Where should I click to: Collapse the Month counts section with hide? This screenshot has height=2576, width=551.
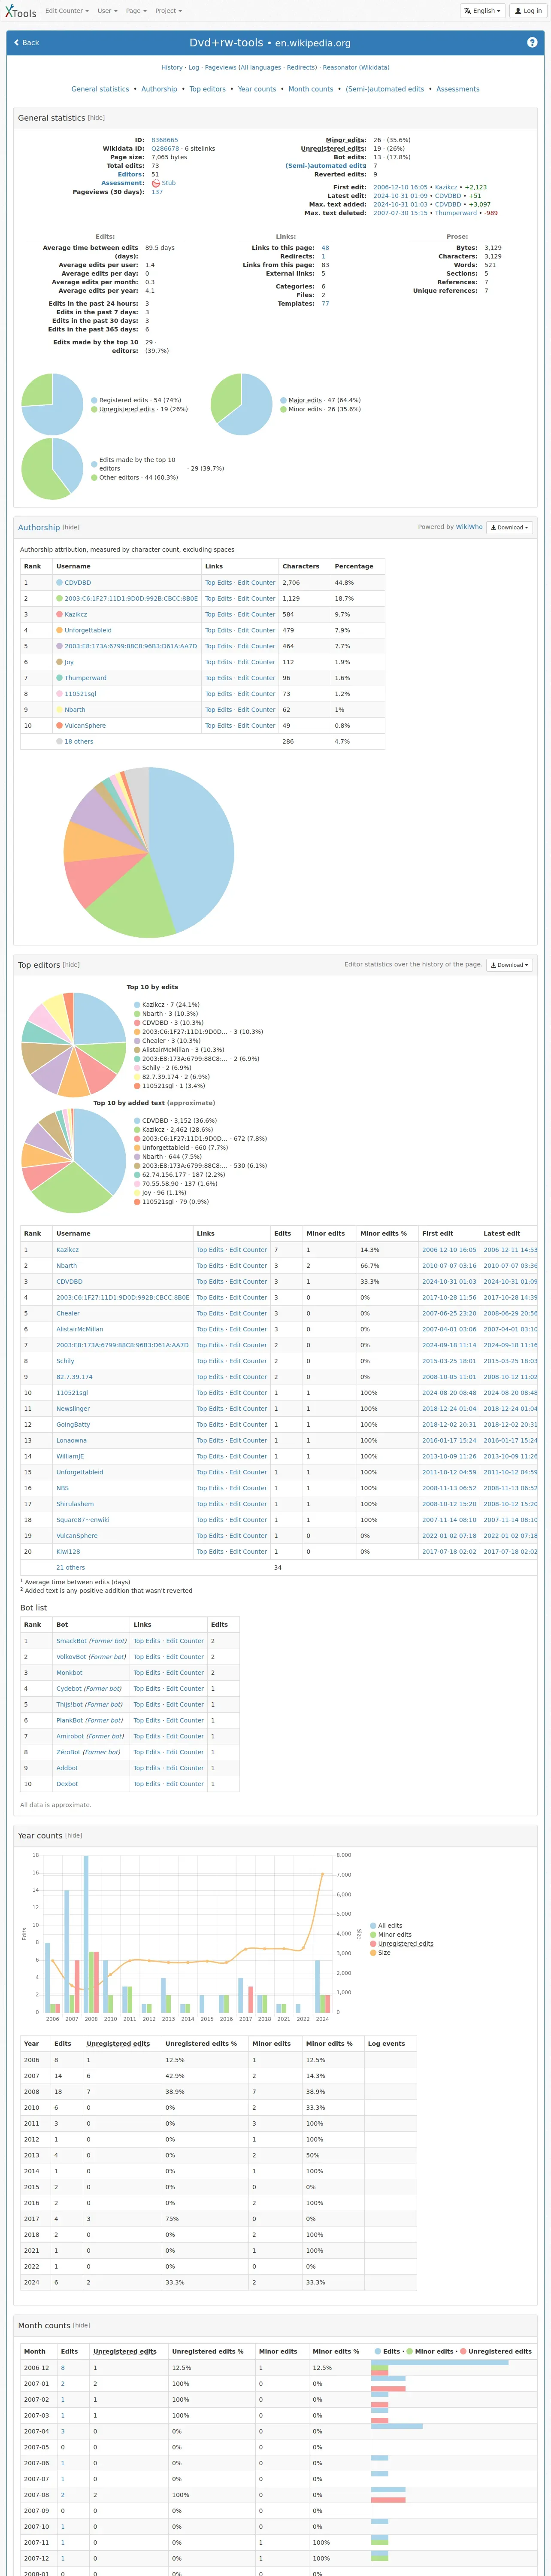(81, 2325)
